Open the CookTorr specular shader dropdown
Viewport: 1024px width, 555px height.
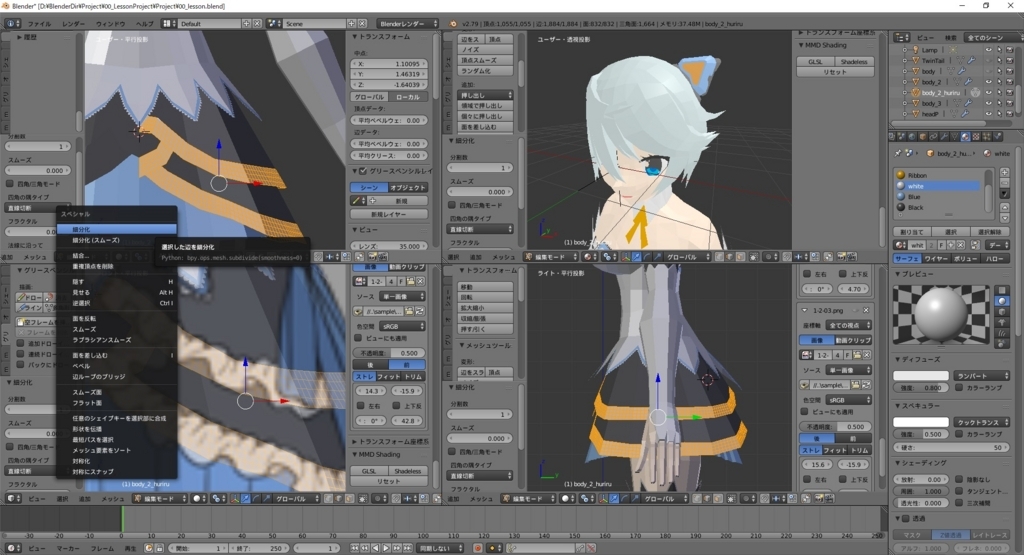982,422
